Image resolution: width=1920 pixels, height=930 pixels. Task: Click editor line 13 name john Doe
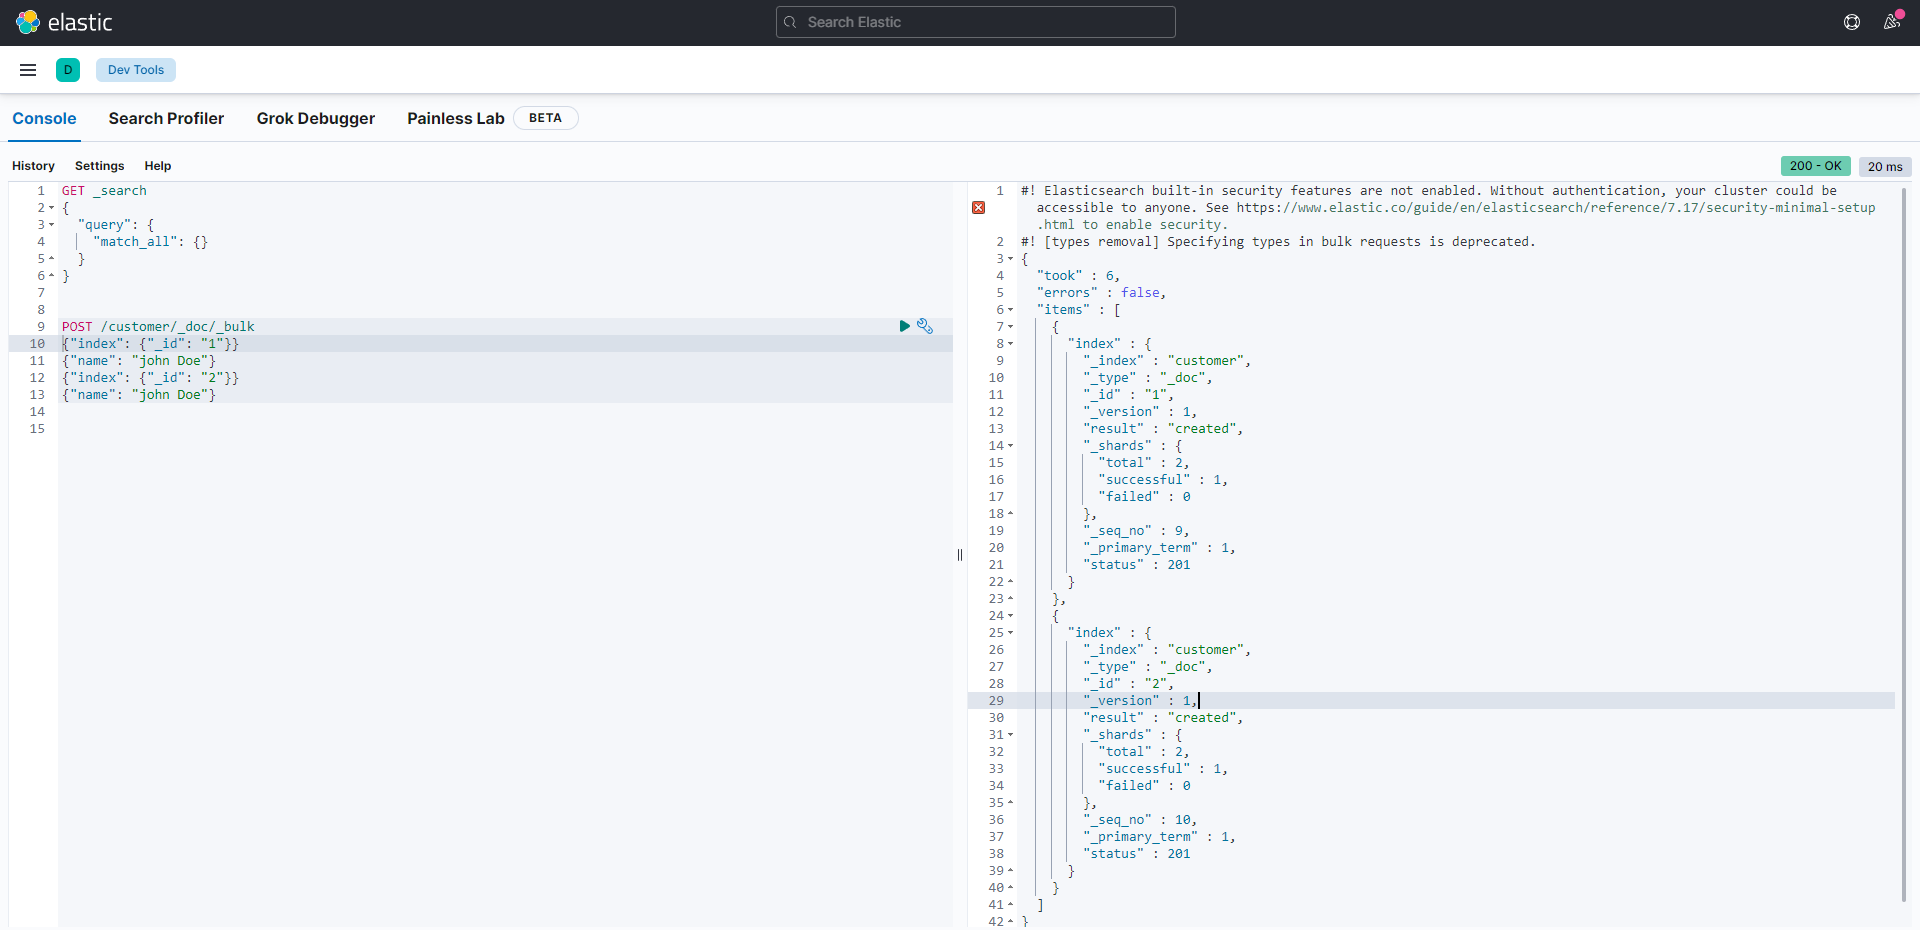139,395
